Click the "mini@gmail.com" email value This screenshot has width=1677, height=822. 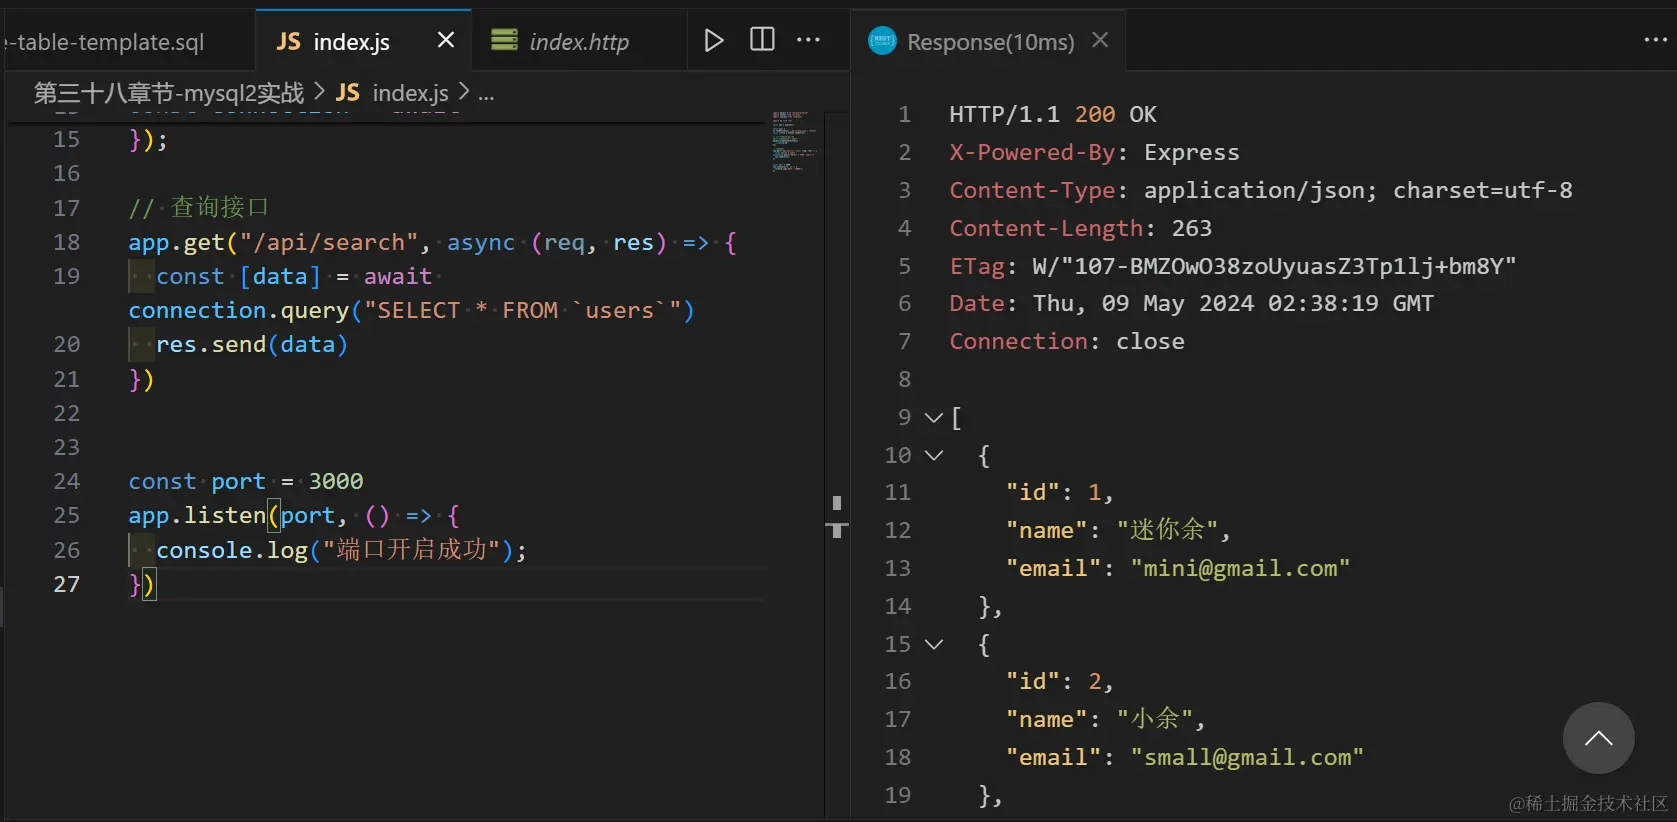click(x=1240, y=568)
